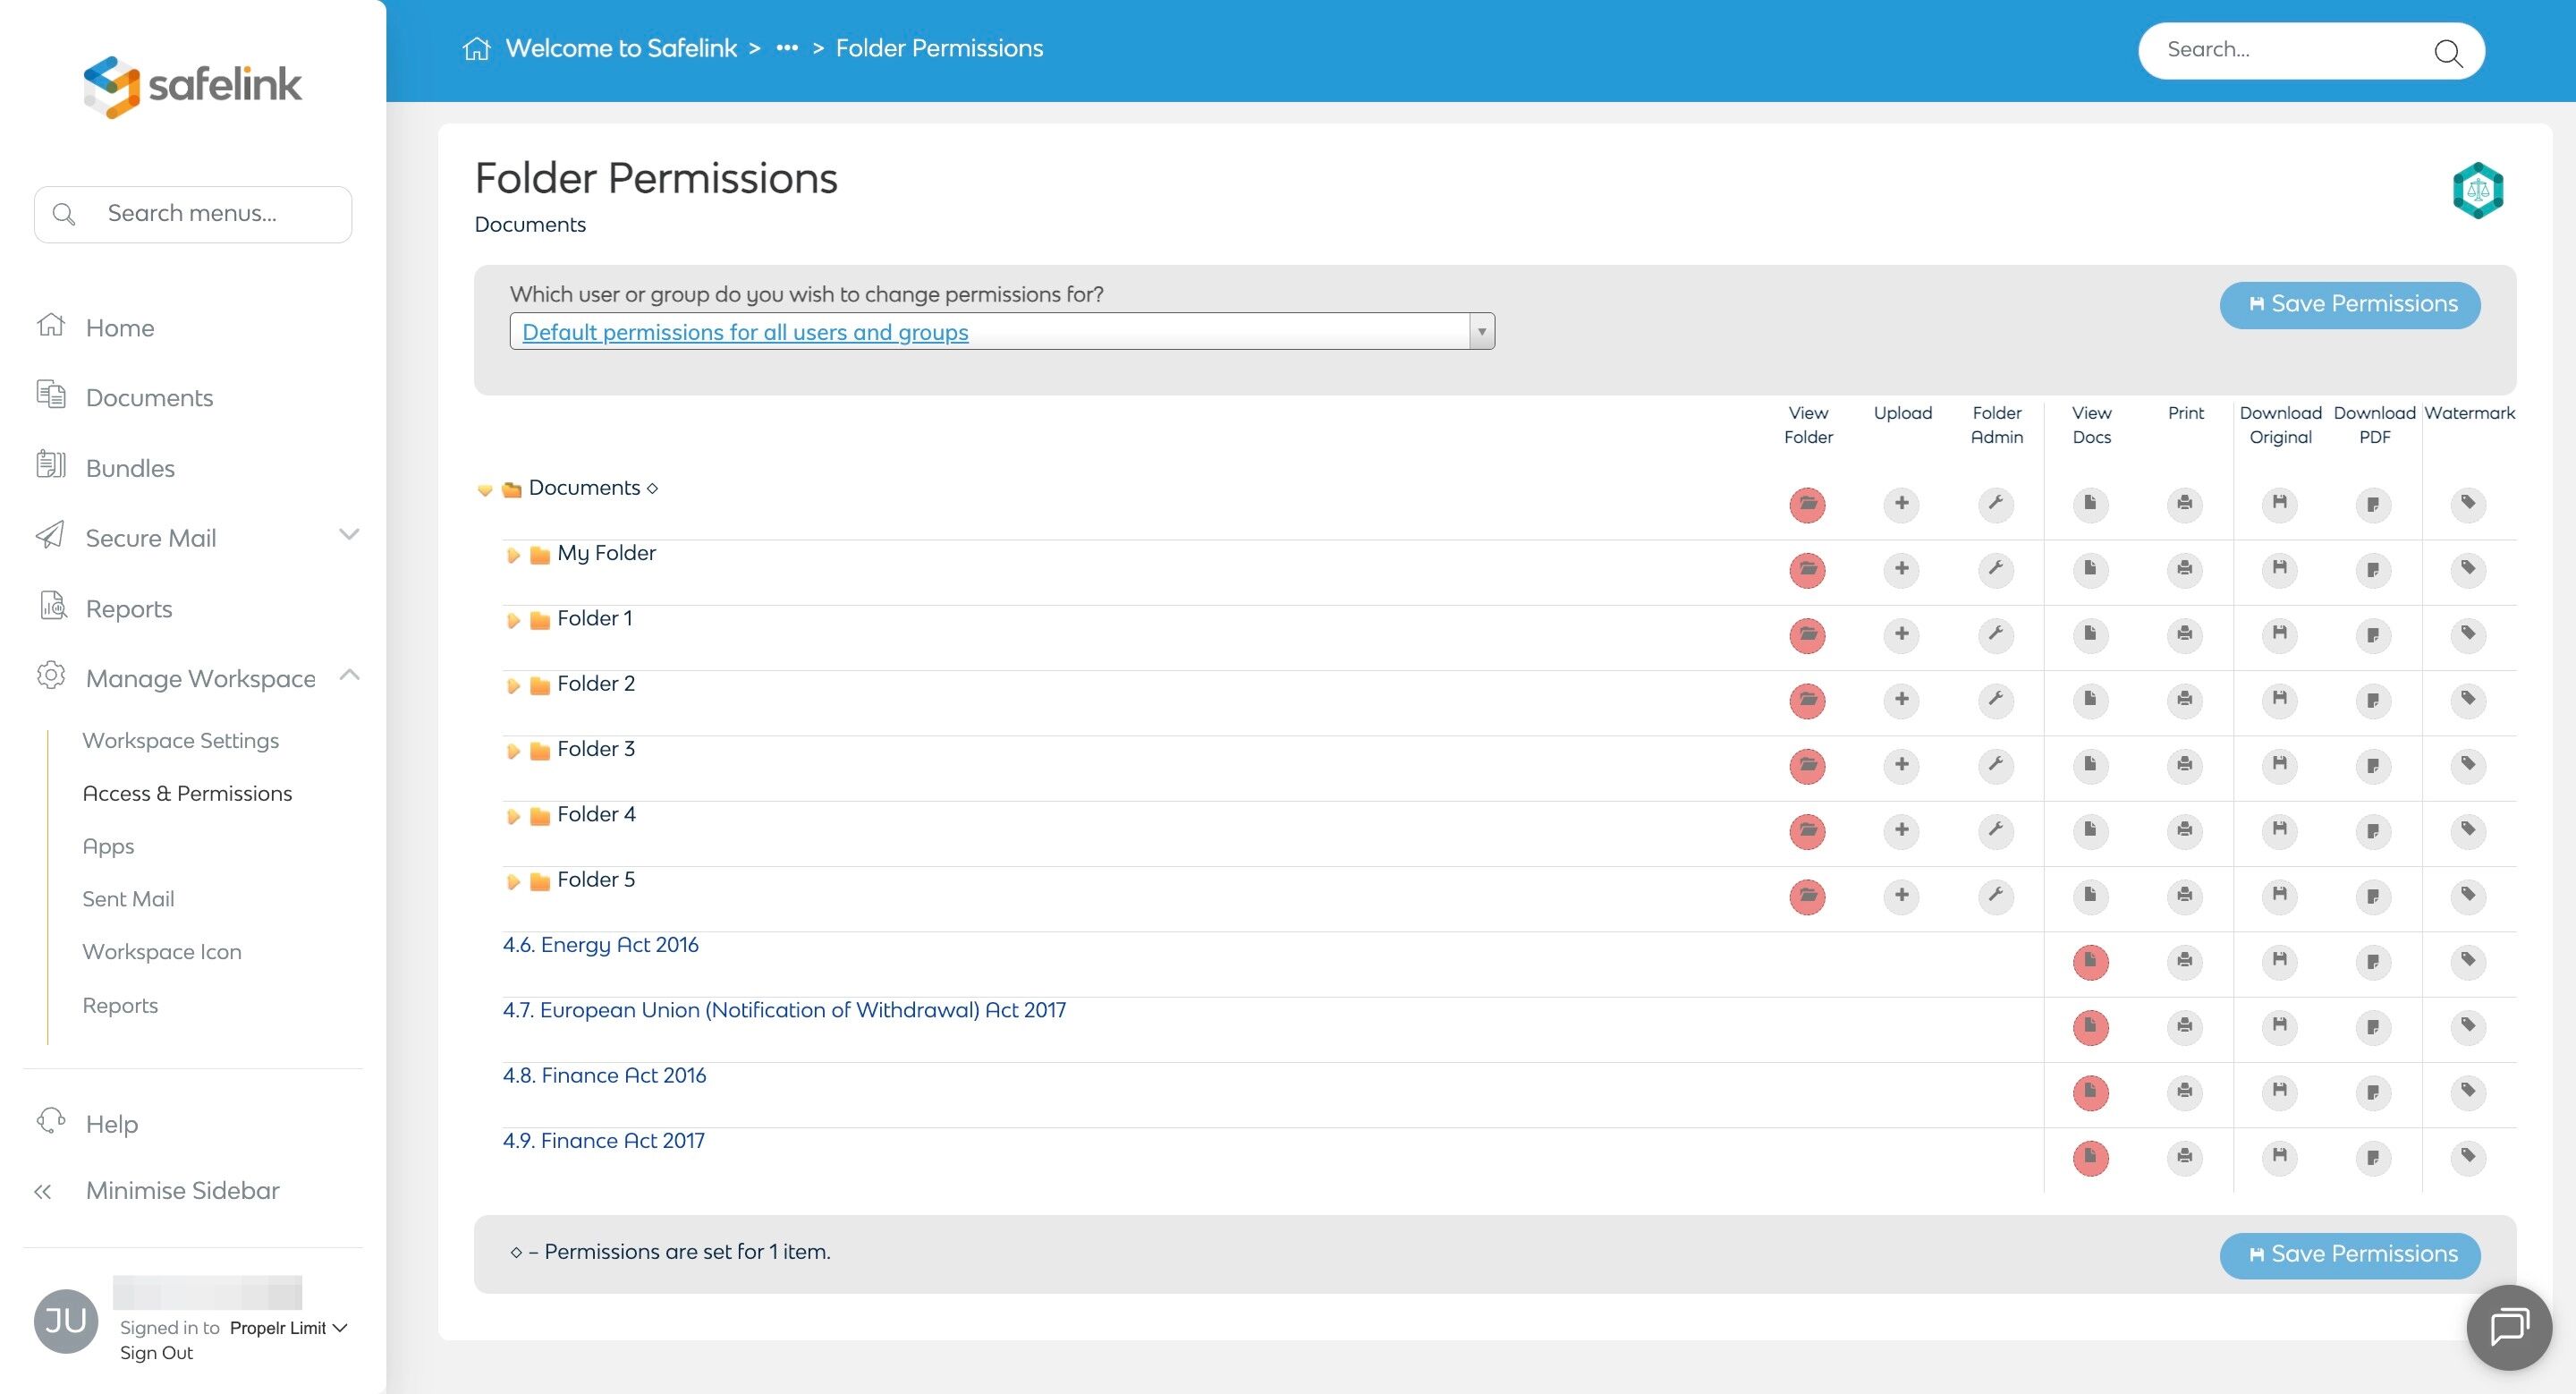Expand Folder 3 in the tree
The width and height of the screenshot is (2576, 1394).
click(x=513, y=751)
